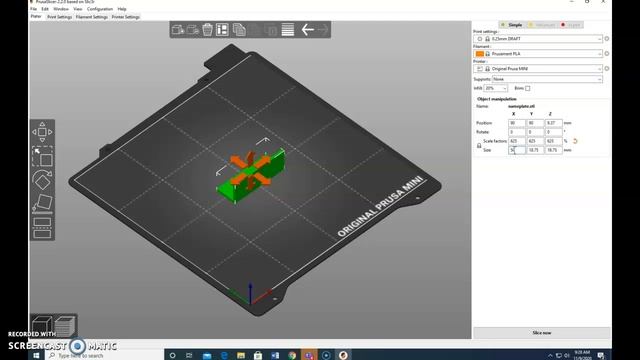Open the Help menu
The image size is (640, 360).
(122, 9)
